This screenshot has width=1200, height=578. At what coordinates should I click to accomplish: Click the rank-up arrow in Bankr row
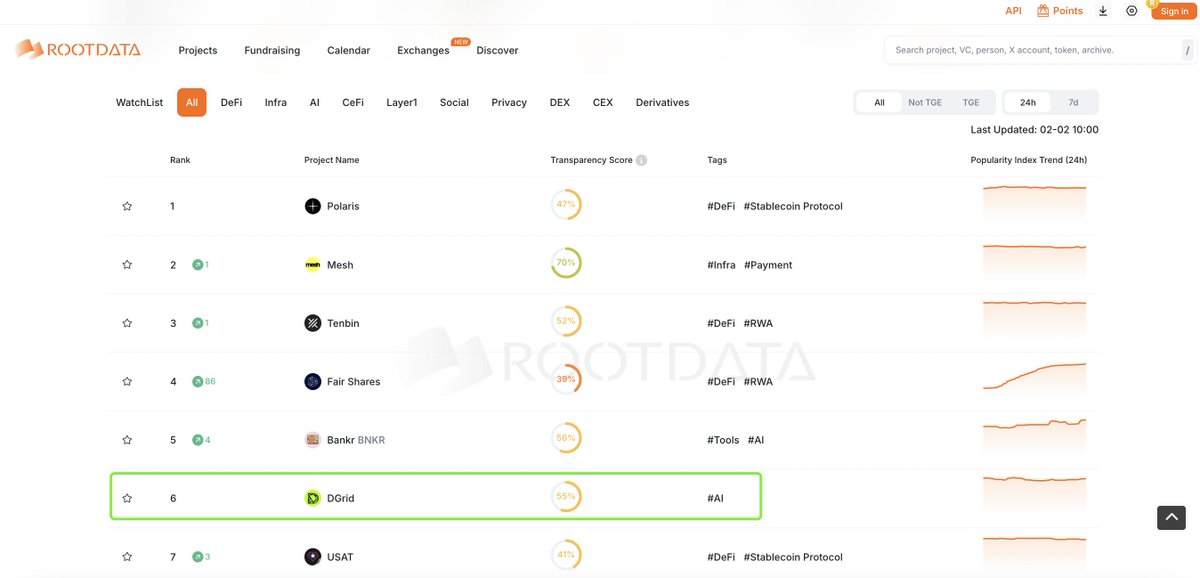(x=197, y=440)
